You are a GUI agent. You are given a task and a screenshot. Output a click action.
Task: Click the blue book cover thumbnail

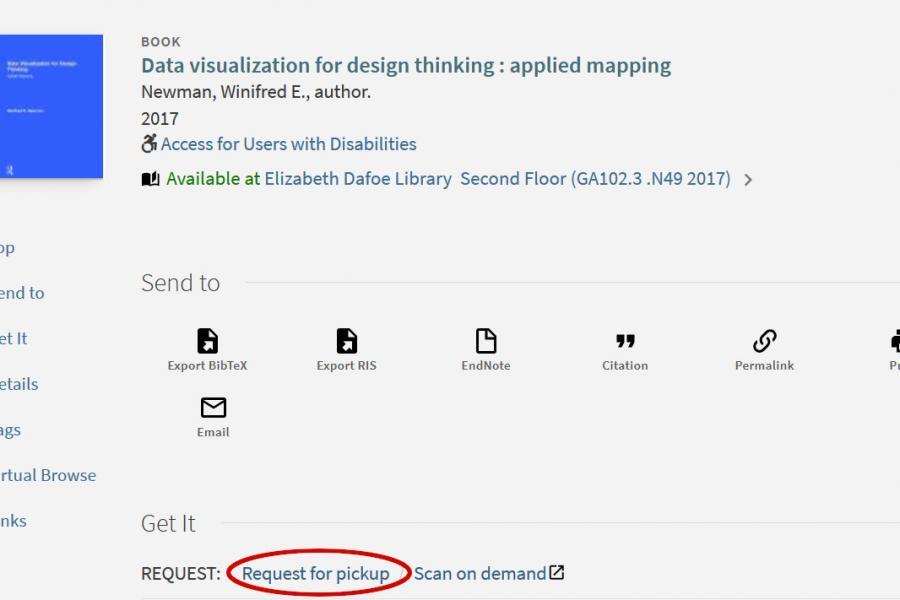(51, 106)
